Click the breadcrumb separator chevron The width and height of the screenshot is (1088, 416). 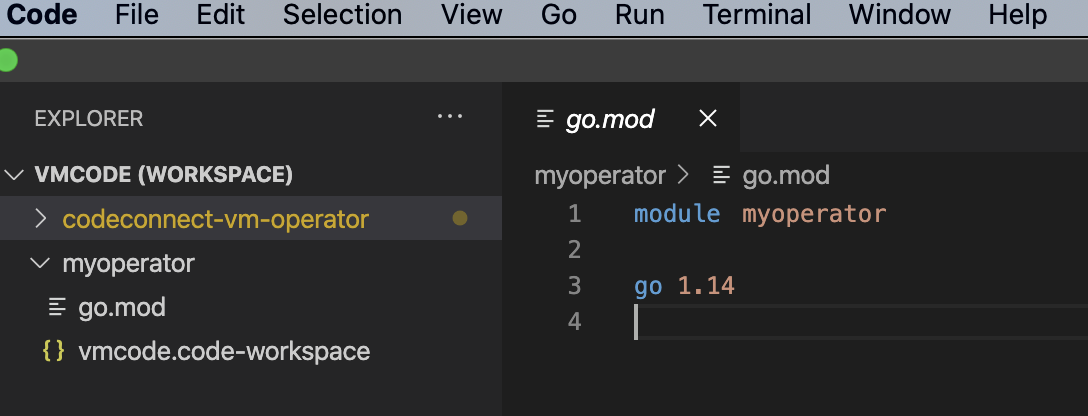[683, 175]
